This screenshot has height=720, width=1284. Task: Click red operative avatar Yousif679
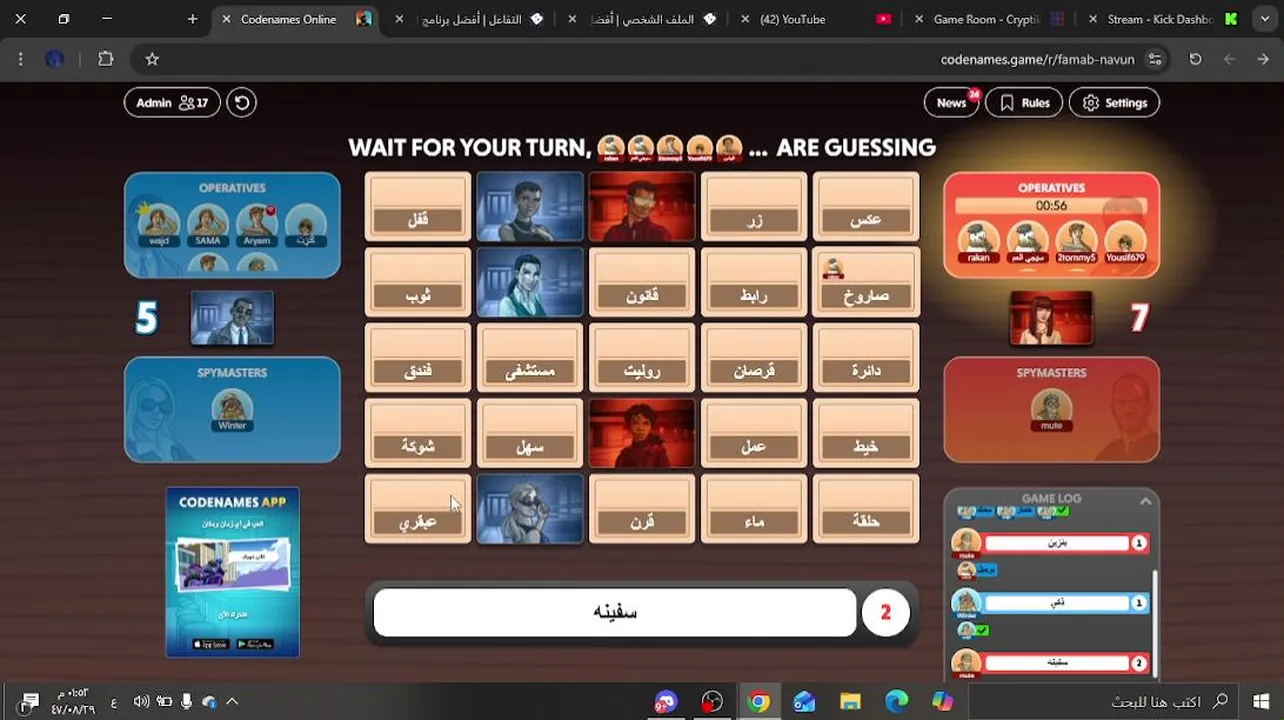[1126, 241]
